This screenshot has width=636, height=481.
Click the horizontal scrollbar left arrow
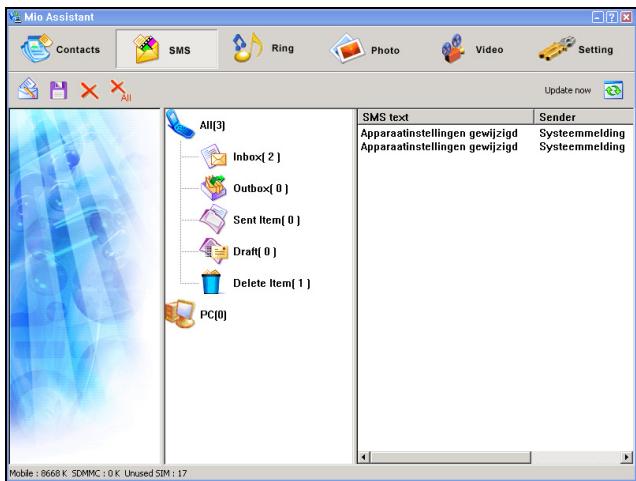pyautogui.click(x=364, y=457)
